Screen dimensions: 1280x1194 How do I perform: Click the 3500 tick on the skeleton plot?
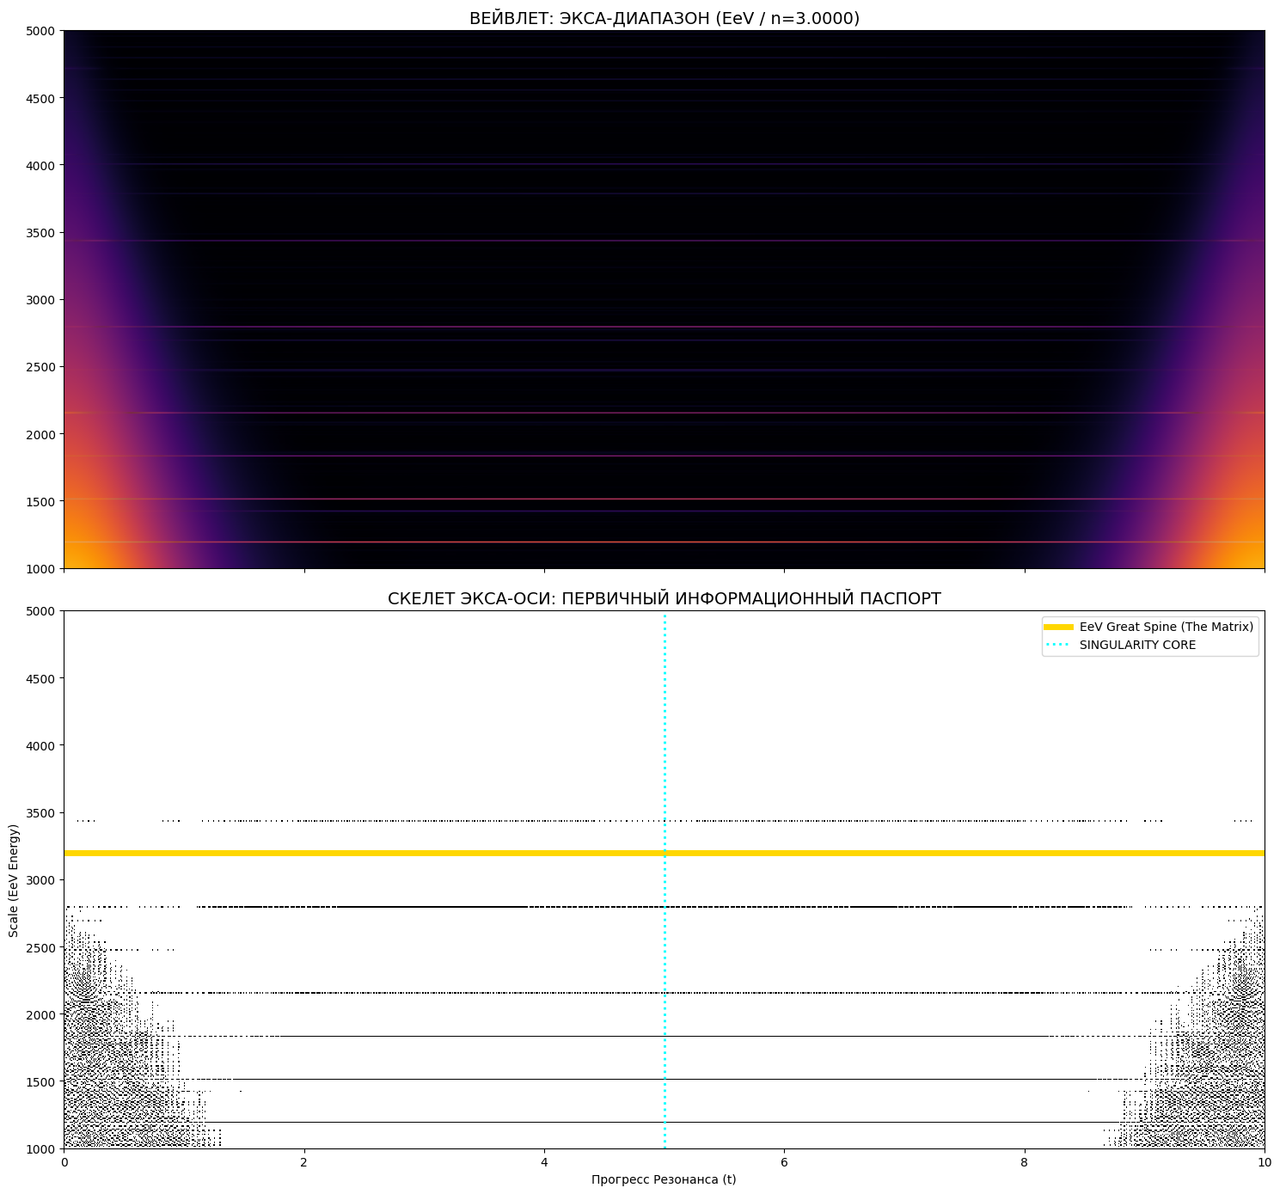[x=41, y=813]
